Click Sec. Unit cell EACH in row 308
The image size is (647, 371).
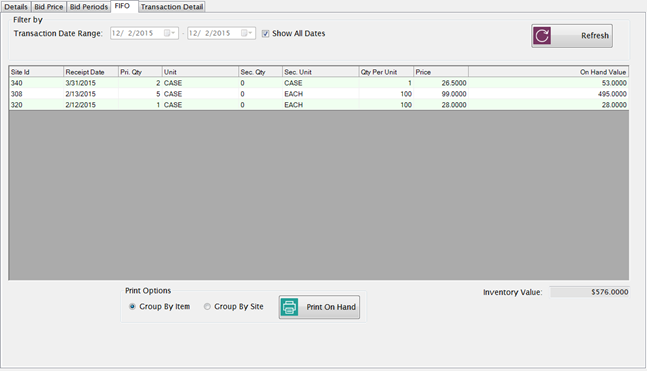click(x=321, y=94)
